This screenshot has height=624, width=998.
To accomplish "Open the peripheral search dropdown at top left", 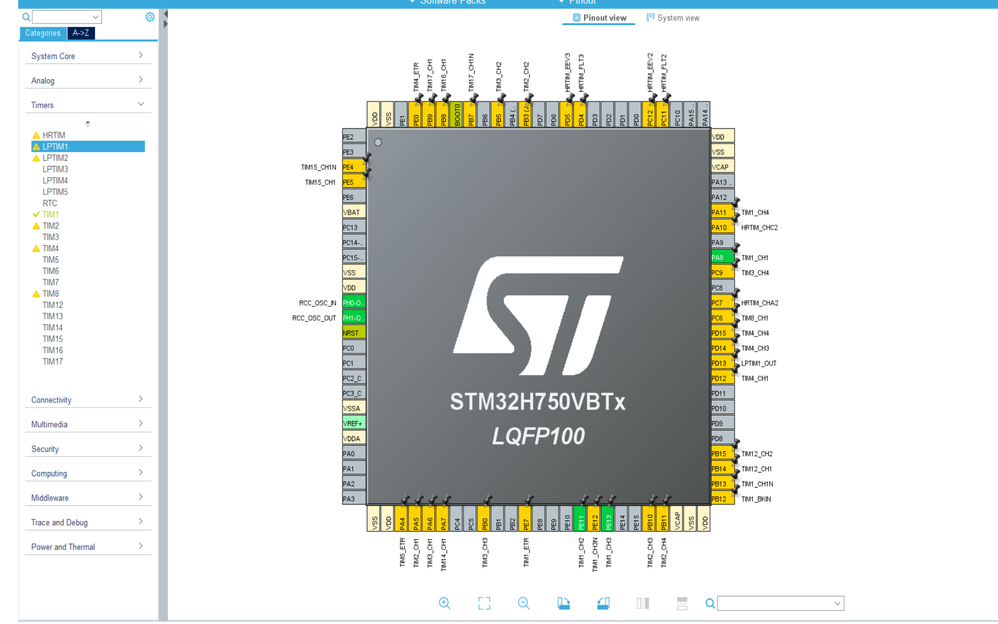I will click(95, 17).
